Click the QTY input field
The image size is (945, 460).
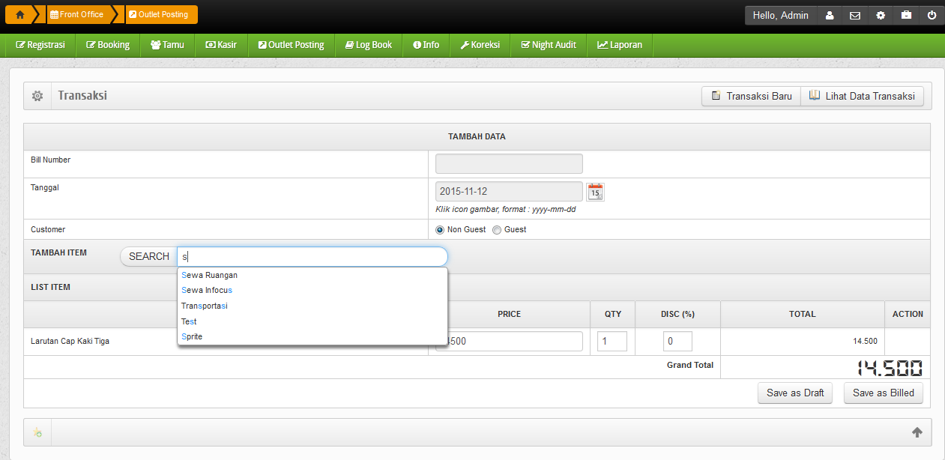pyautogui.click(x=612, y=341)
